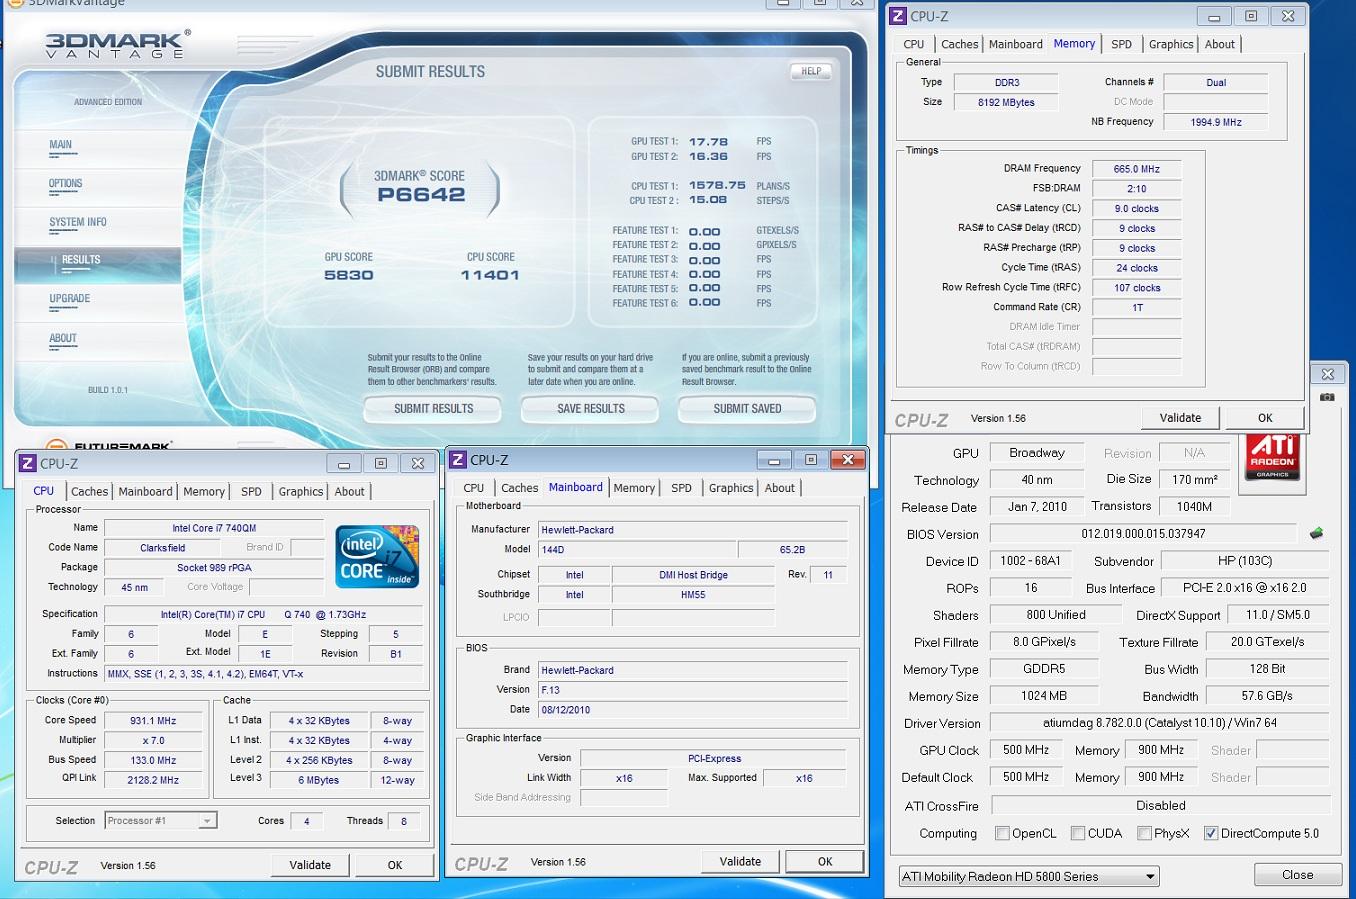Click OK in Memory CPU-Z window
Viewport: 1356px width, 899px height.
[x=1265, y=418]
